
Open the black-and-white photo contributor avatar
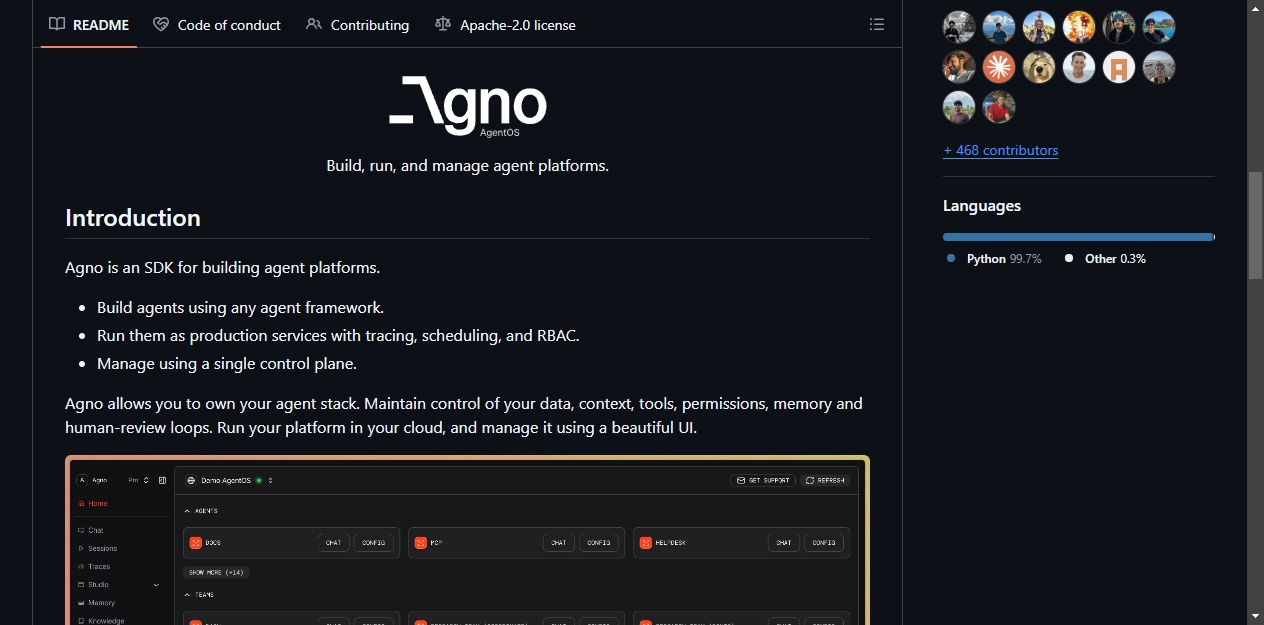(x=959, y=27)
